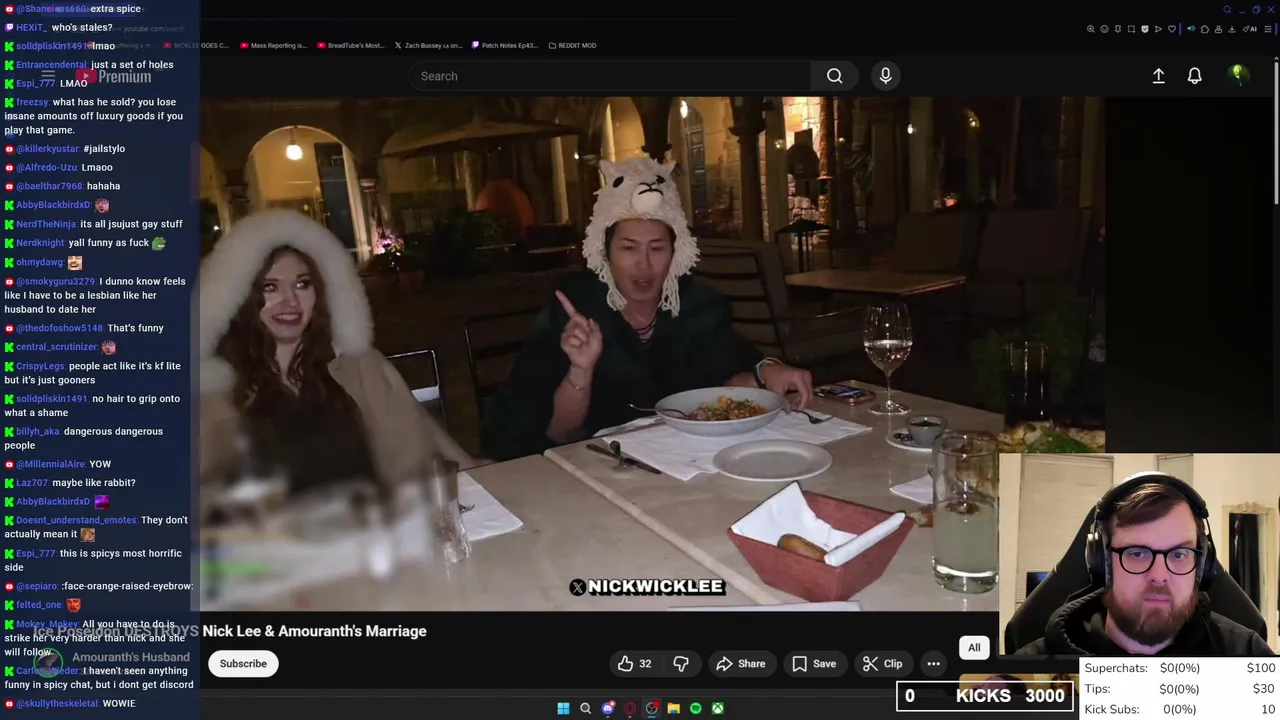Open the 'BreadTube's Most...' bookmark
Viewport: 1280px width, 720px height.
(350, 45)
